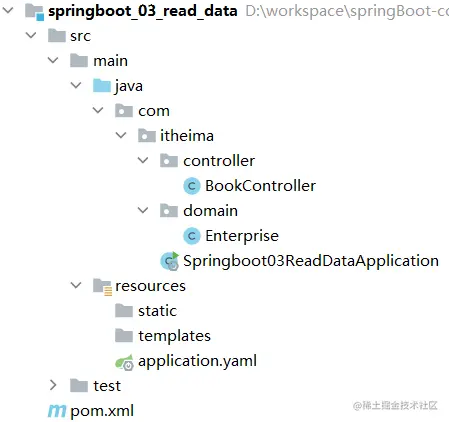Screen dimensions: 449x422
Task: Select the static folder label
Action: point(157,311)
